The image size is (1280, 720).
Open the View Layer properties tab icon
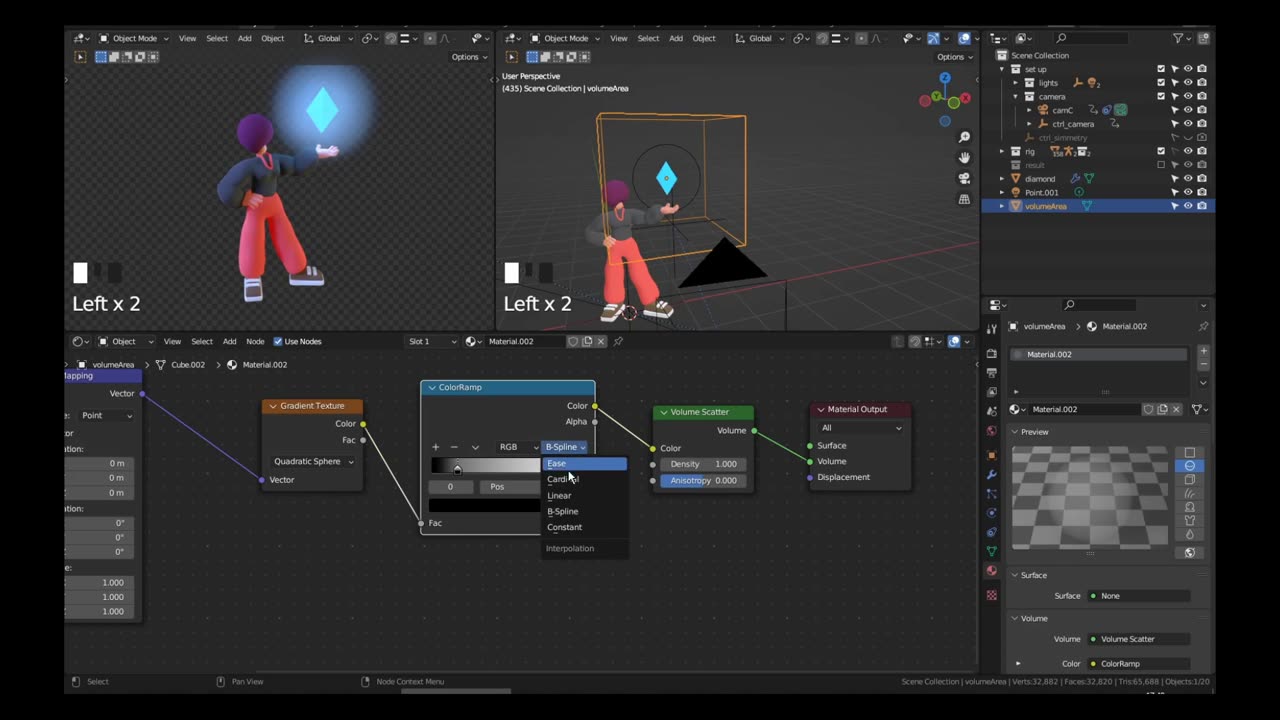pyautogui.click(x=991, y=392)
